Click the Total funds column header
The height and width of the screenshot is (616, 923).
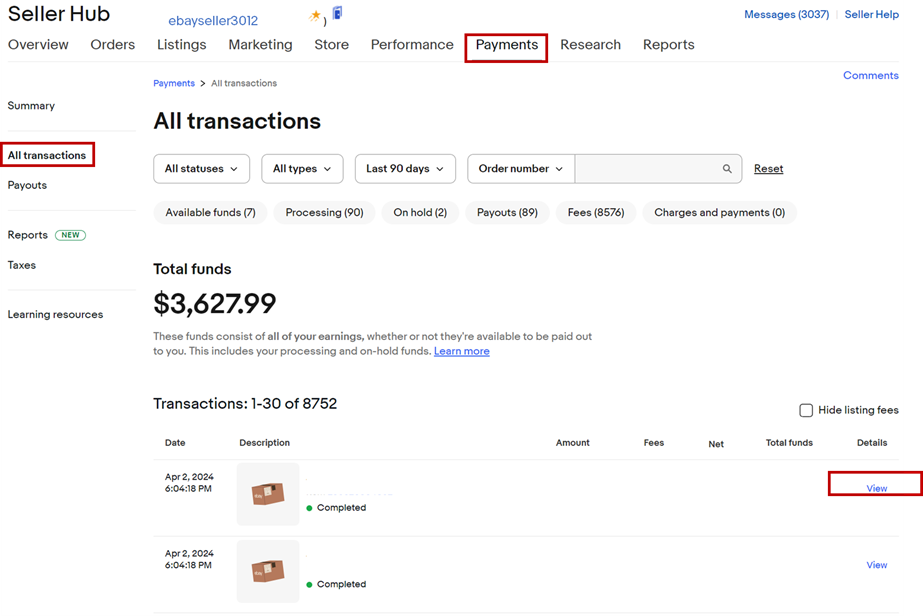pos(789,443)
